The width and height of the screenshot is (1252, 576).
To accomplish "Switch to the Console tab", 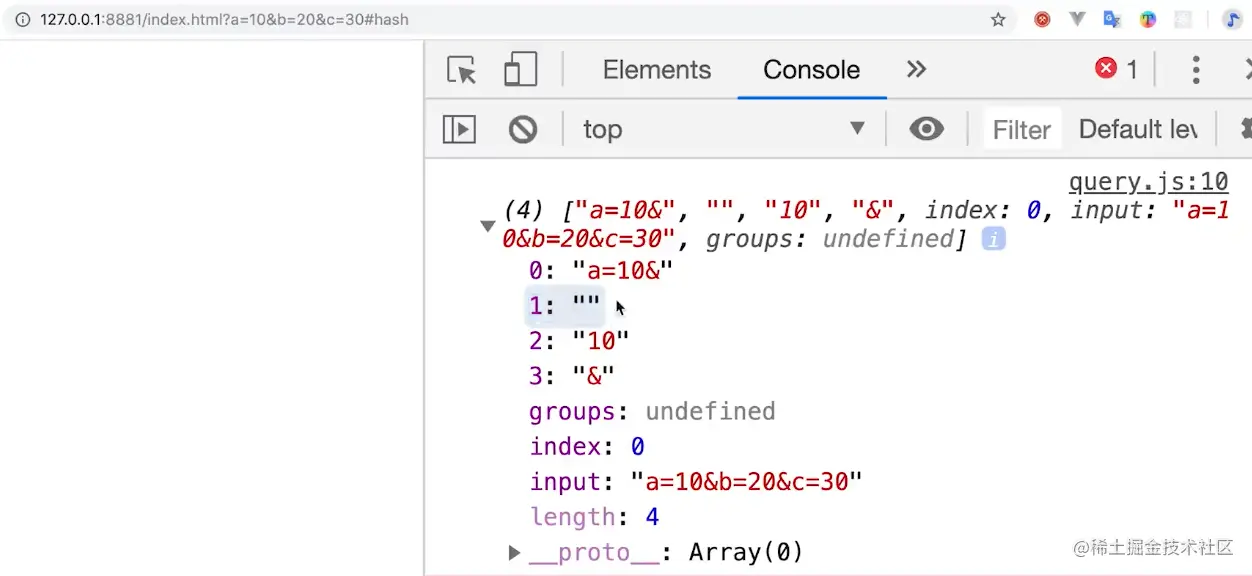I will (811, 70).
